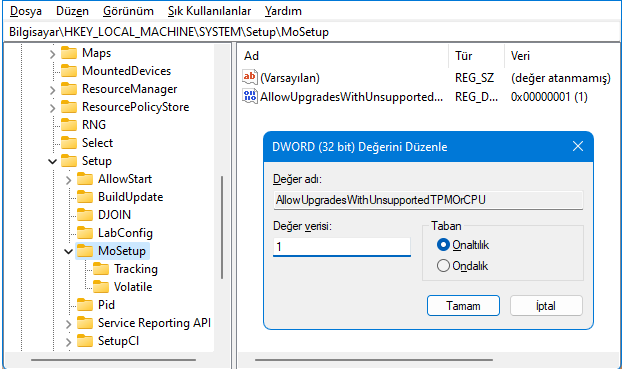This screenshot has width=622, height=369.
Task: Select the AllowUpgradesWithUnsupported... value name
Action: coord(351,97)
